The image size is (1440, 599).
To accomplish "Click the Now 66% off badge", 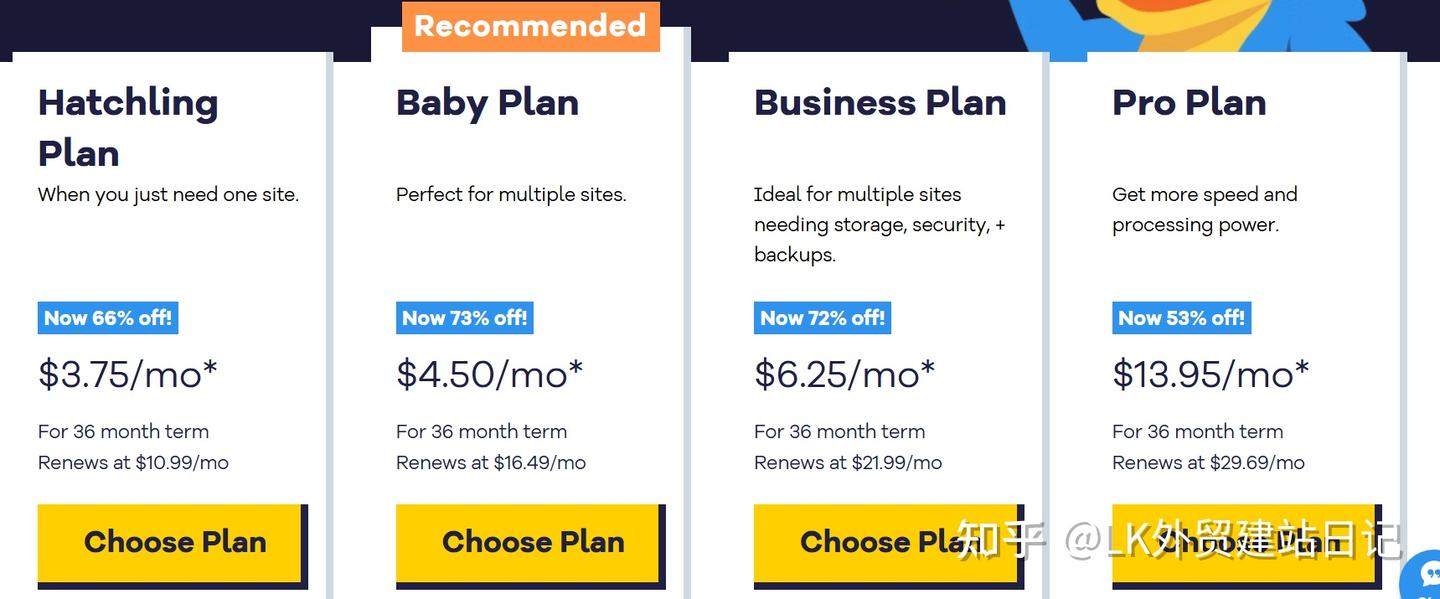I will tap(108, 318).
